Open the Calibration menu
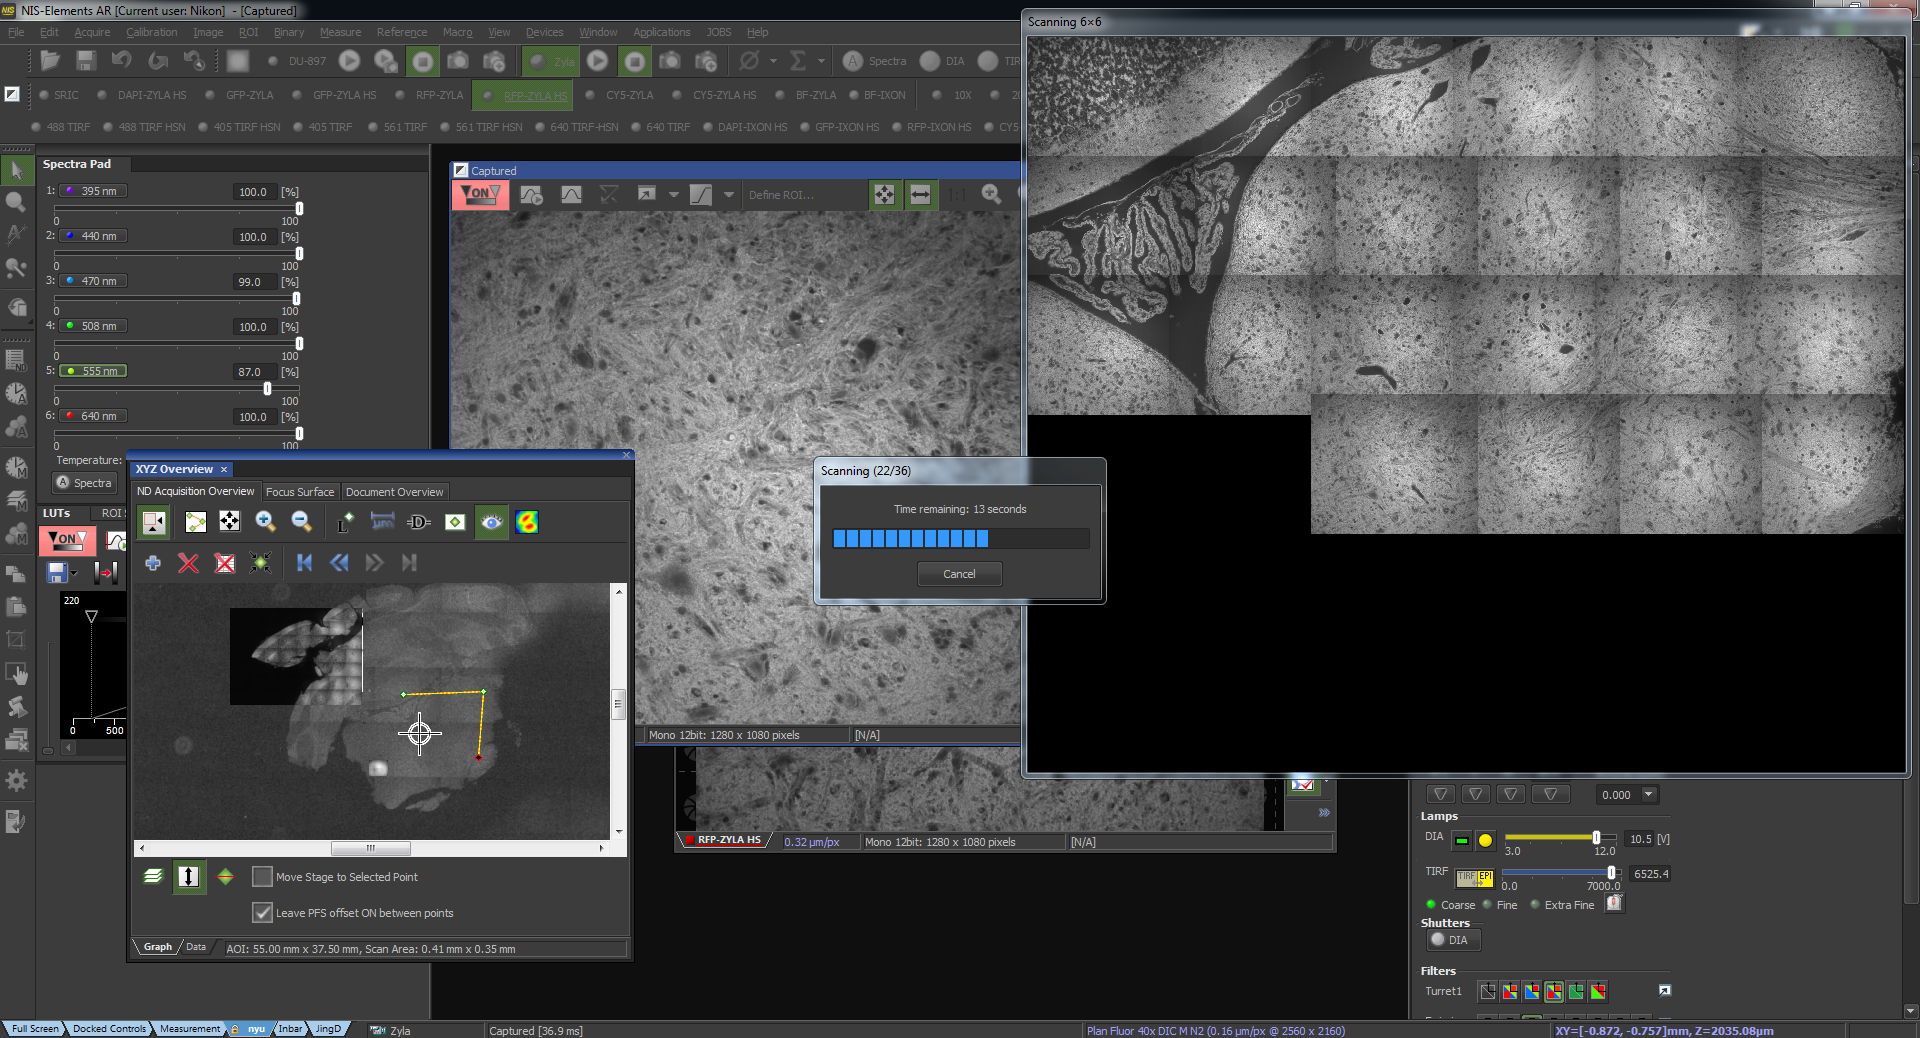 [x=151, y=32]
